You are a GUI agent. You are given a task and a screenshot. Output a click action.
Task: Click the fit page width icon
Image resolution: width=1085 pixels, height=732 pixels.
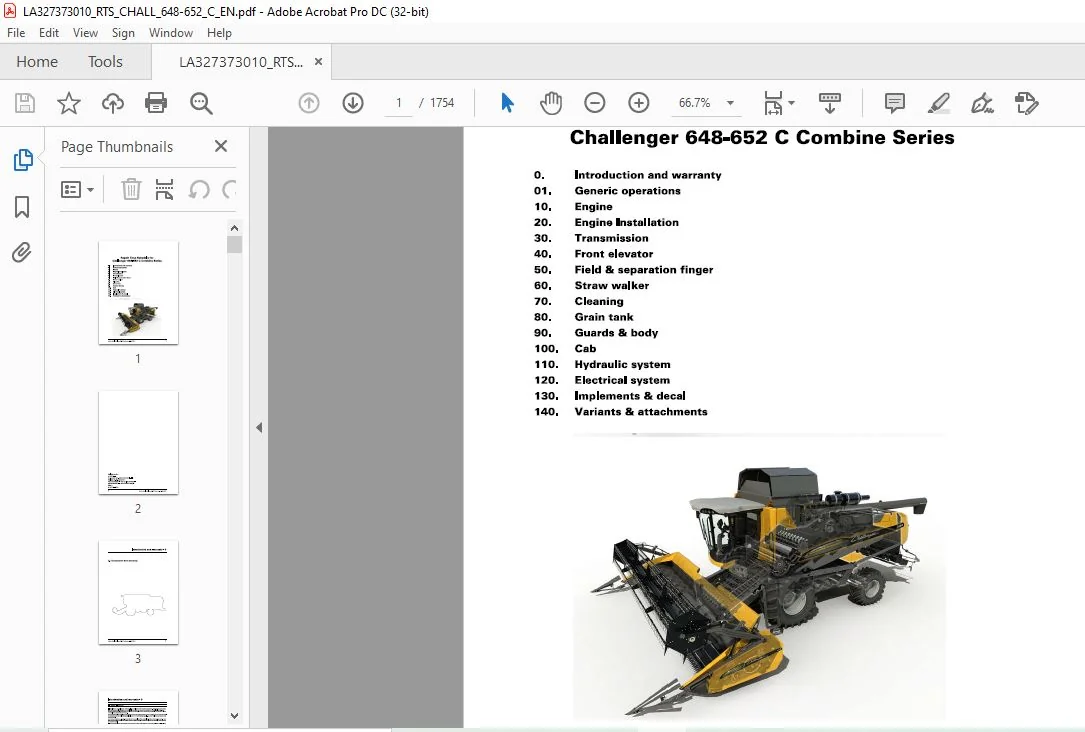773,103
